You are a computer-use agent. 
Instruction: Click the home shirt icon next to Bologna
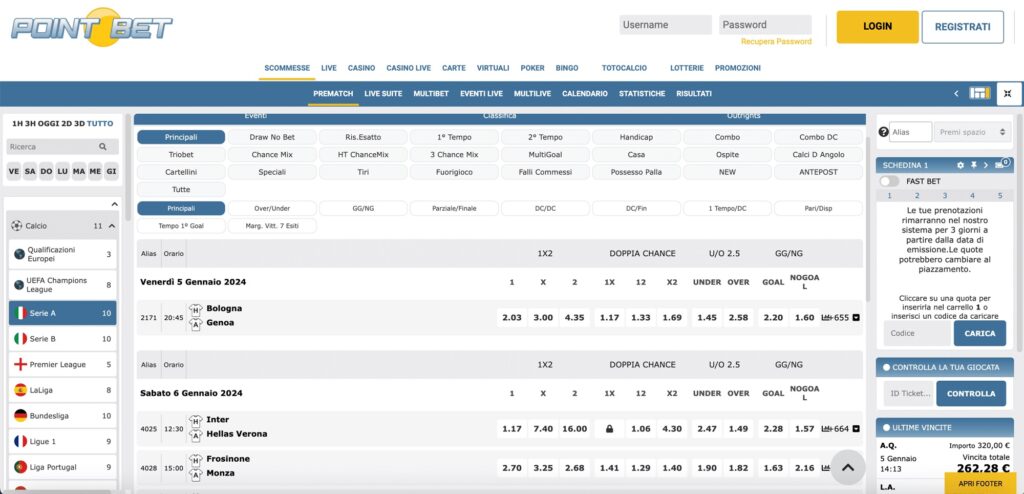click(195, 310)
